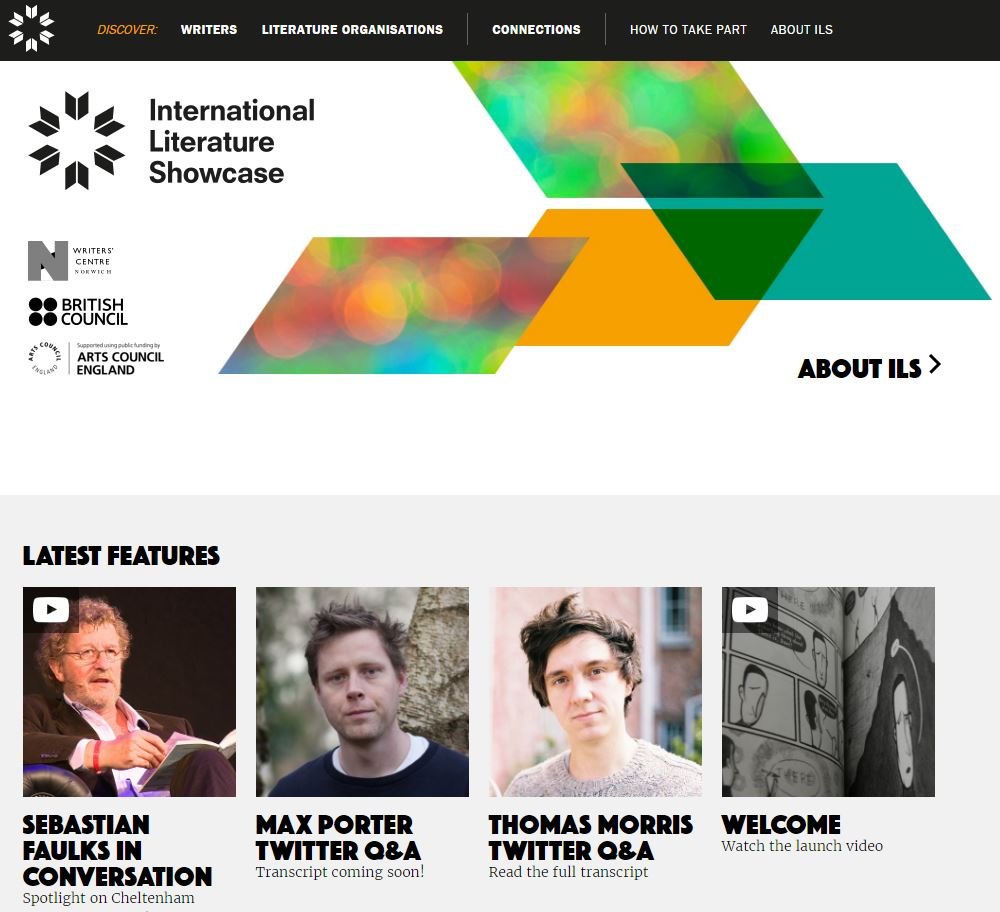Click the Max Porter portrait thumbnail
This screenshot has width=1000, height=912.
coord(362,692)
